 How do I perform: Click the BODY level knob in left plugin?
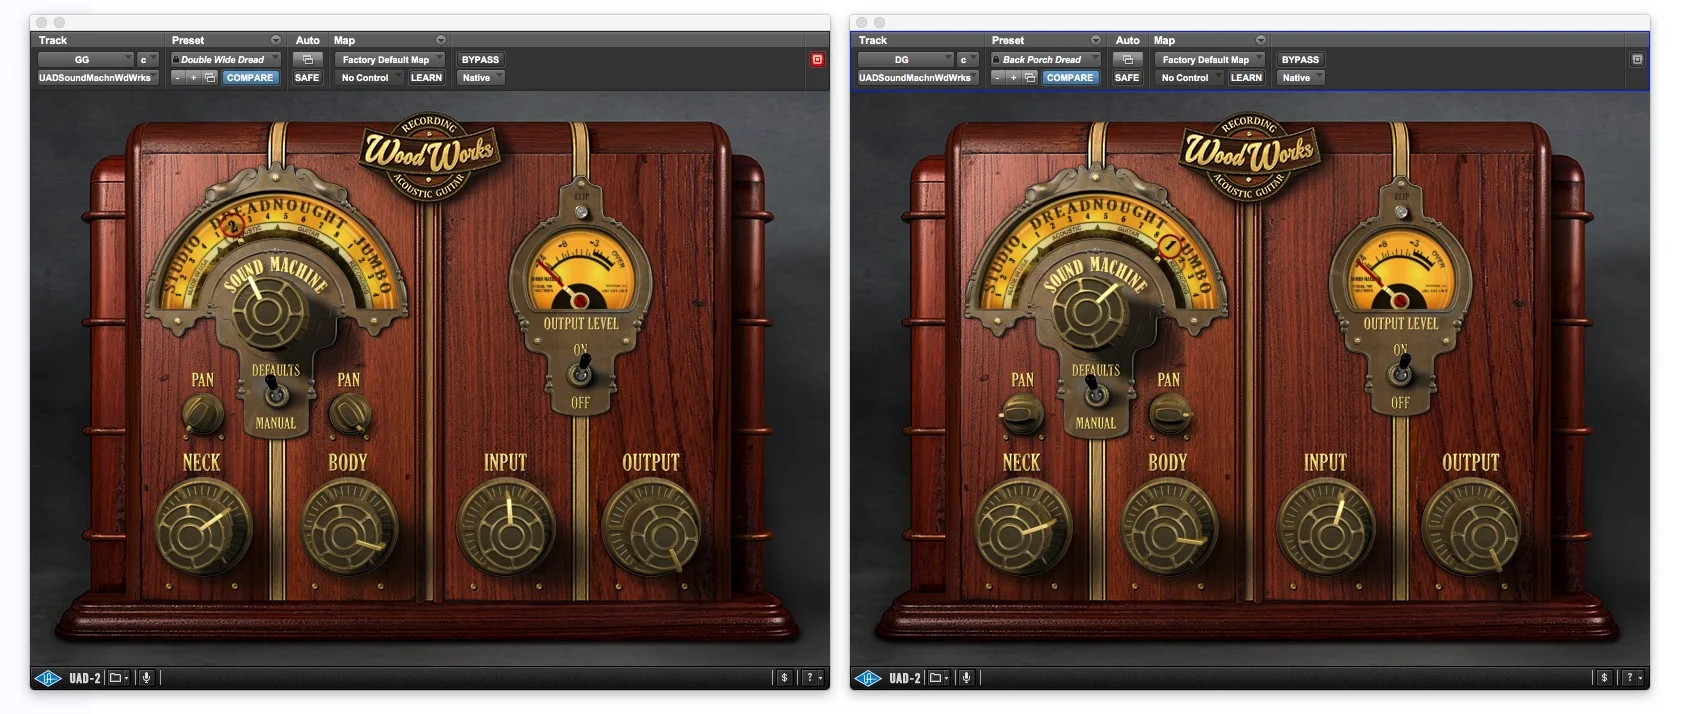[349, 528]
